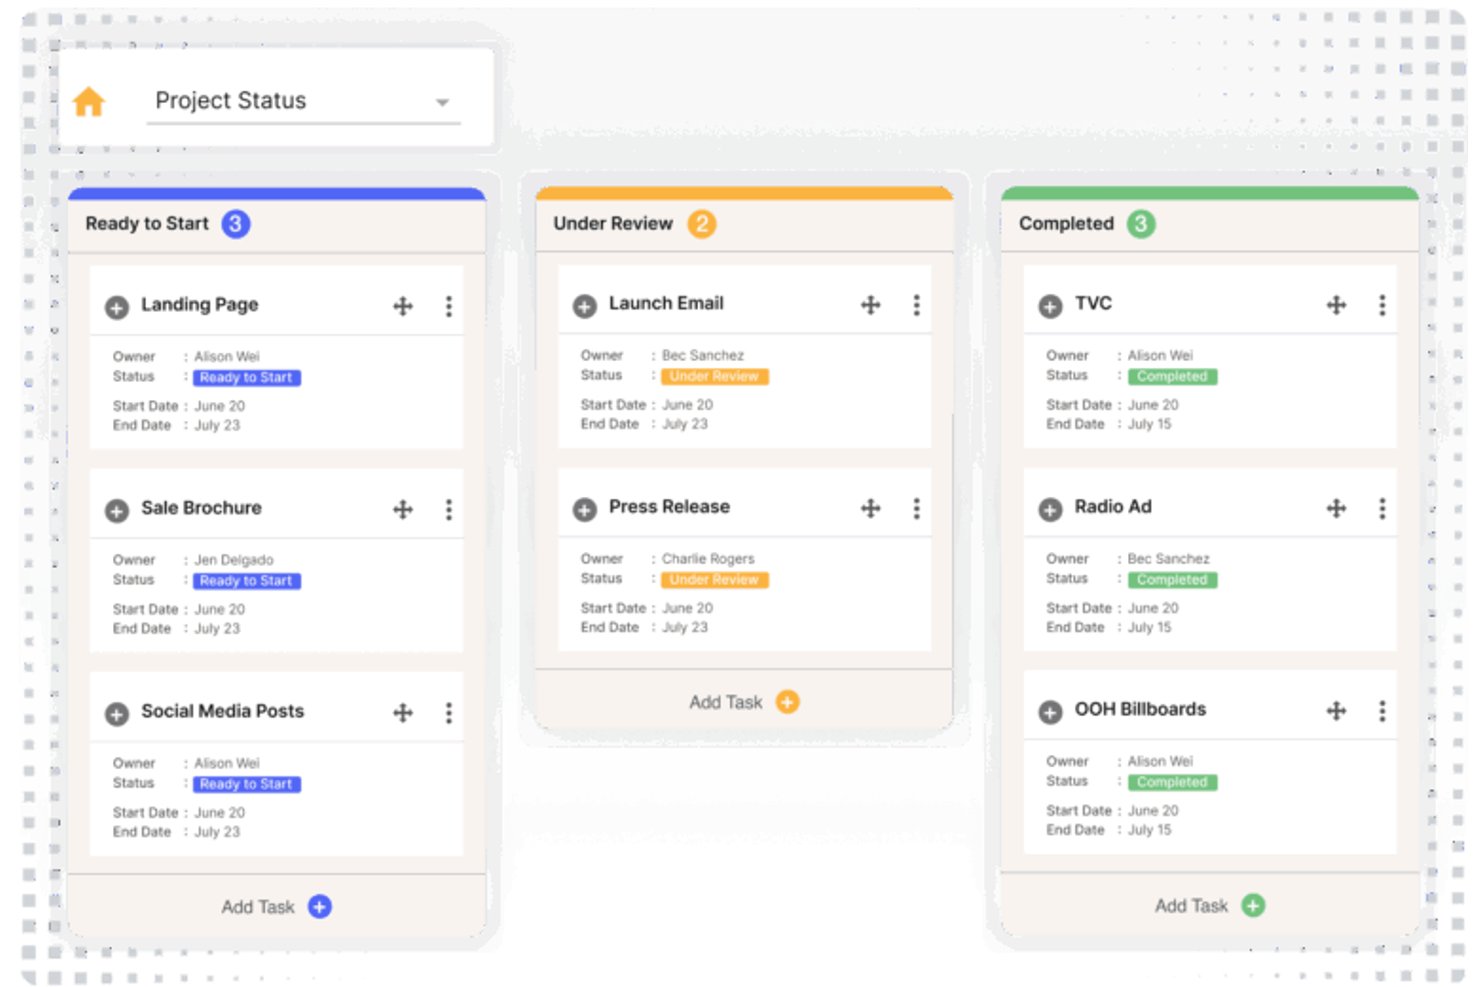Image resolution: width=1480 pixels, height=987 pixels.
Task: Click the Radio Ad move handle
Action: (x=1337, y=508)
